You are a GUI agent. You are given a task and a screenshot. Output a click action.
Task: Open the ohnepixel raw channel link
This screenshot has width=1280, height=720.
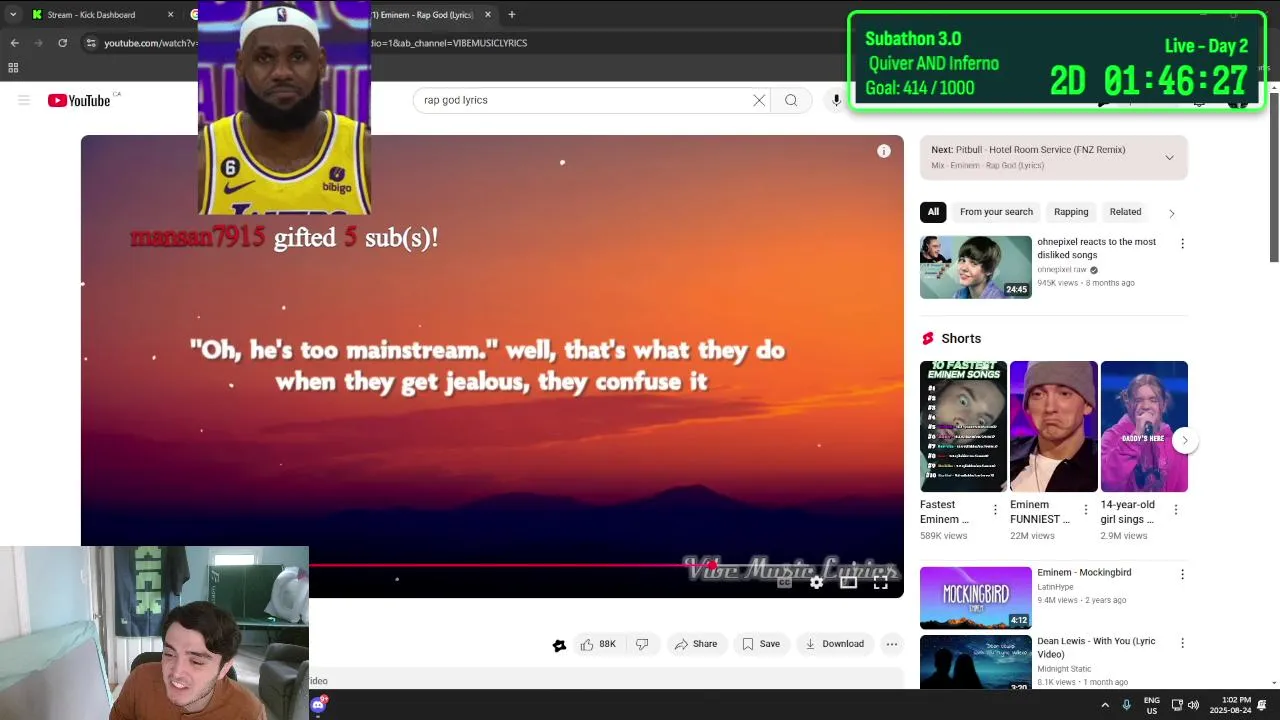click(x=1061, y=270)
